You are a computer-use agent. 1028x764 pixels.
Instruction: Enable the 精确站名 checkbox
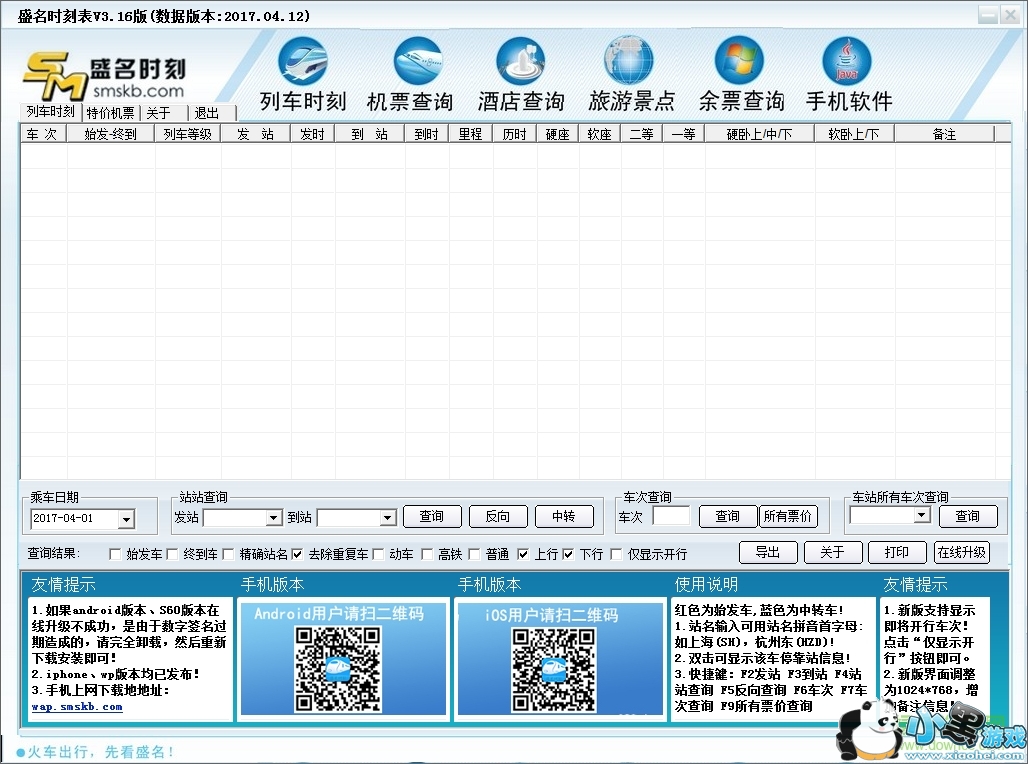coord(228,554)
